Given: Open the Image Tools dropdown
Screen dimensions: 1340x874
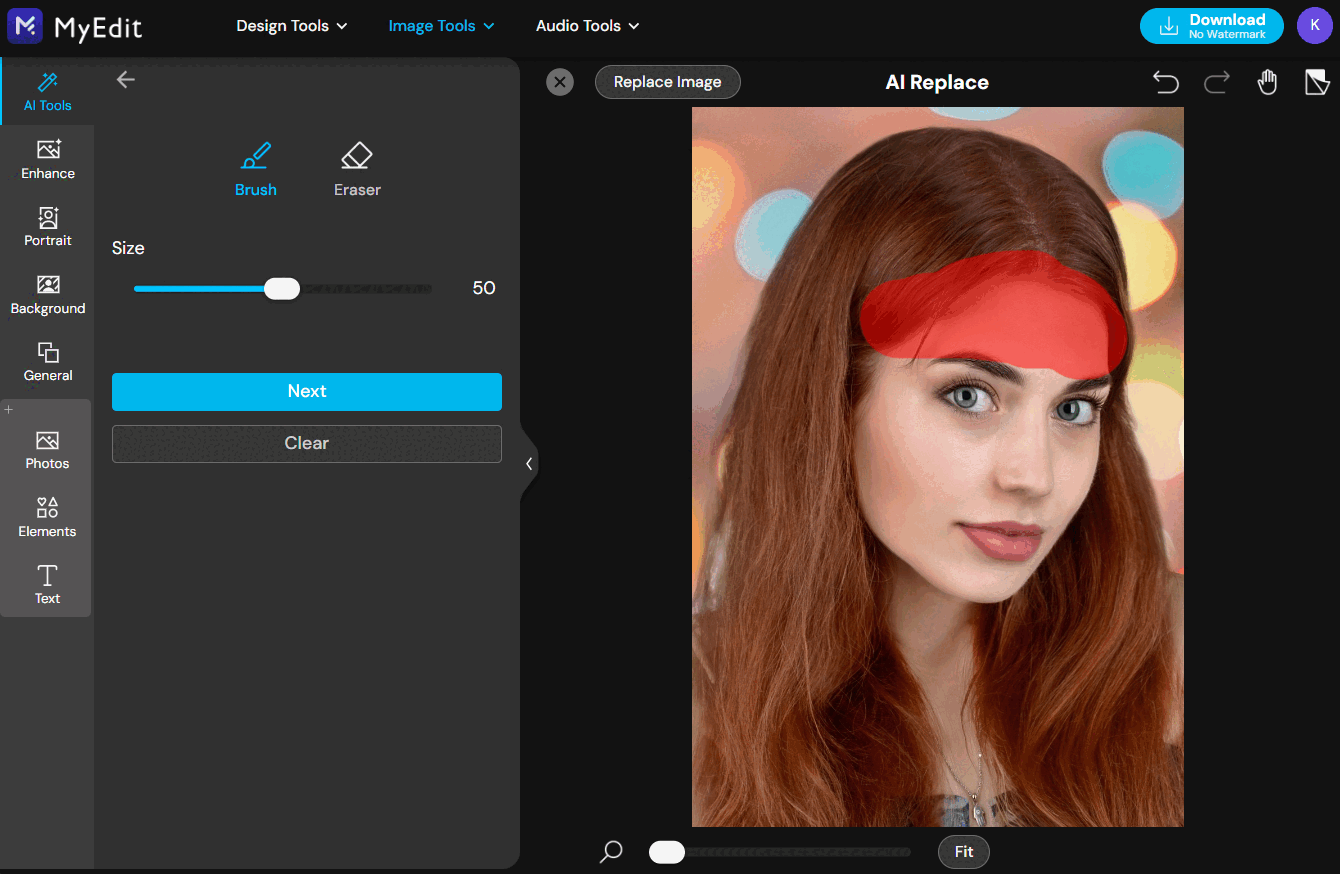Looking at the screenshot, I should (441, 26).
